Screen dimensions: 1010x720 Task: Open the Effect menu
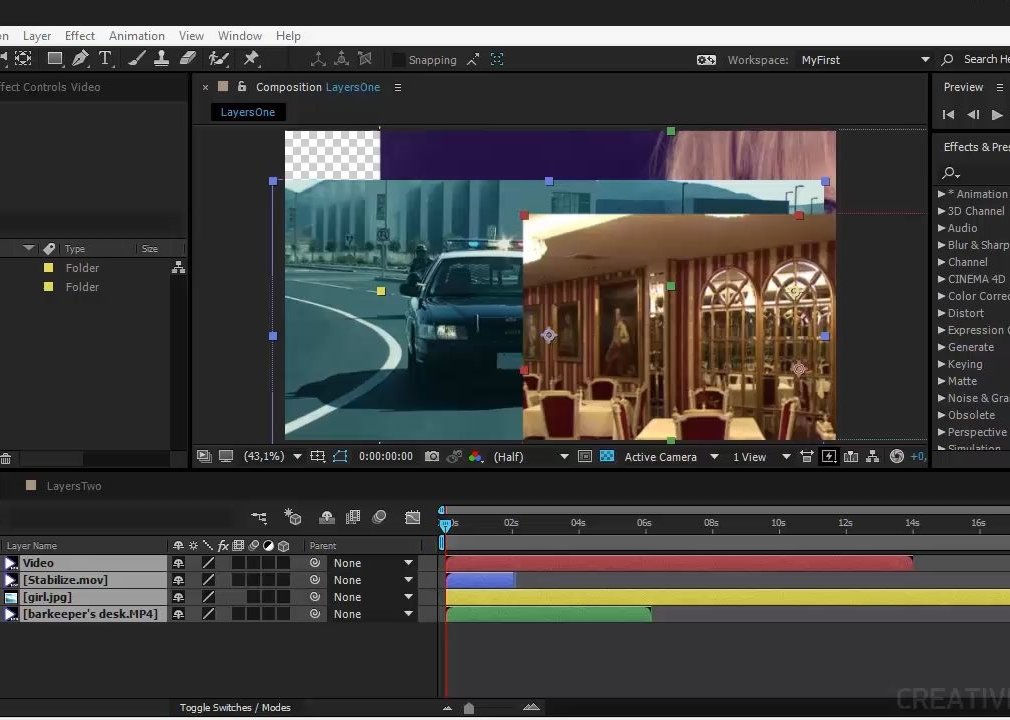80,35
